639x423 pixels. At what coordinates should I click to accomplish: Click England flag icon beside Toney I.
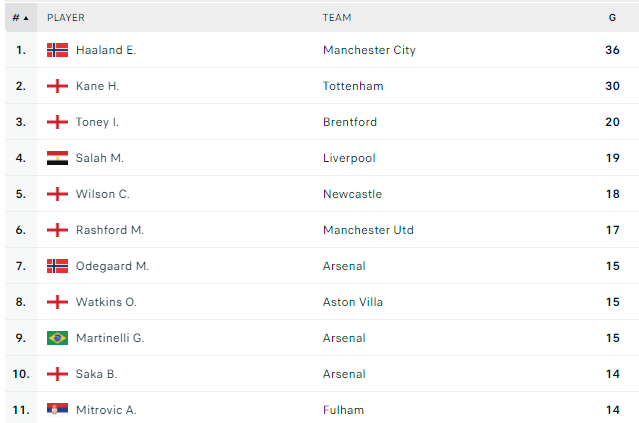(57, 122)
